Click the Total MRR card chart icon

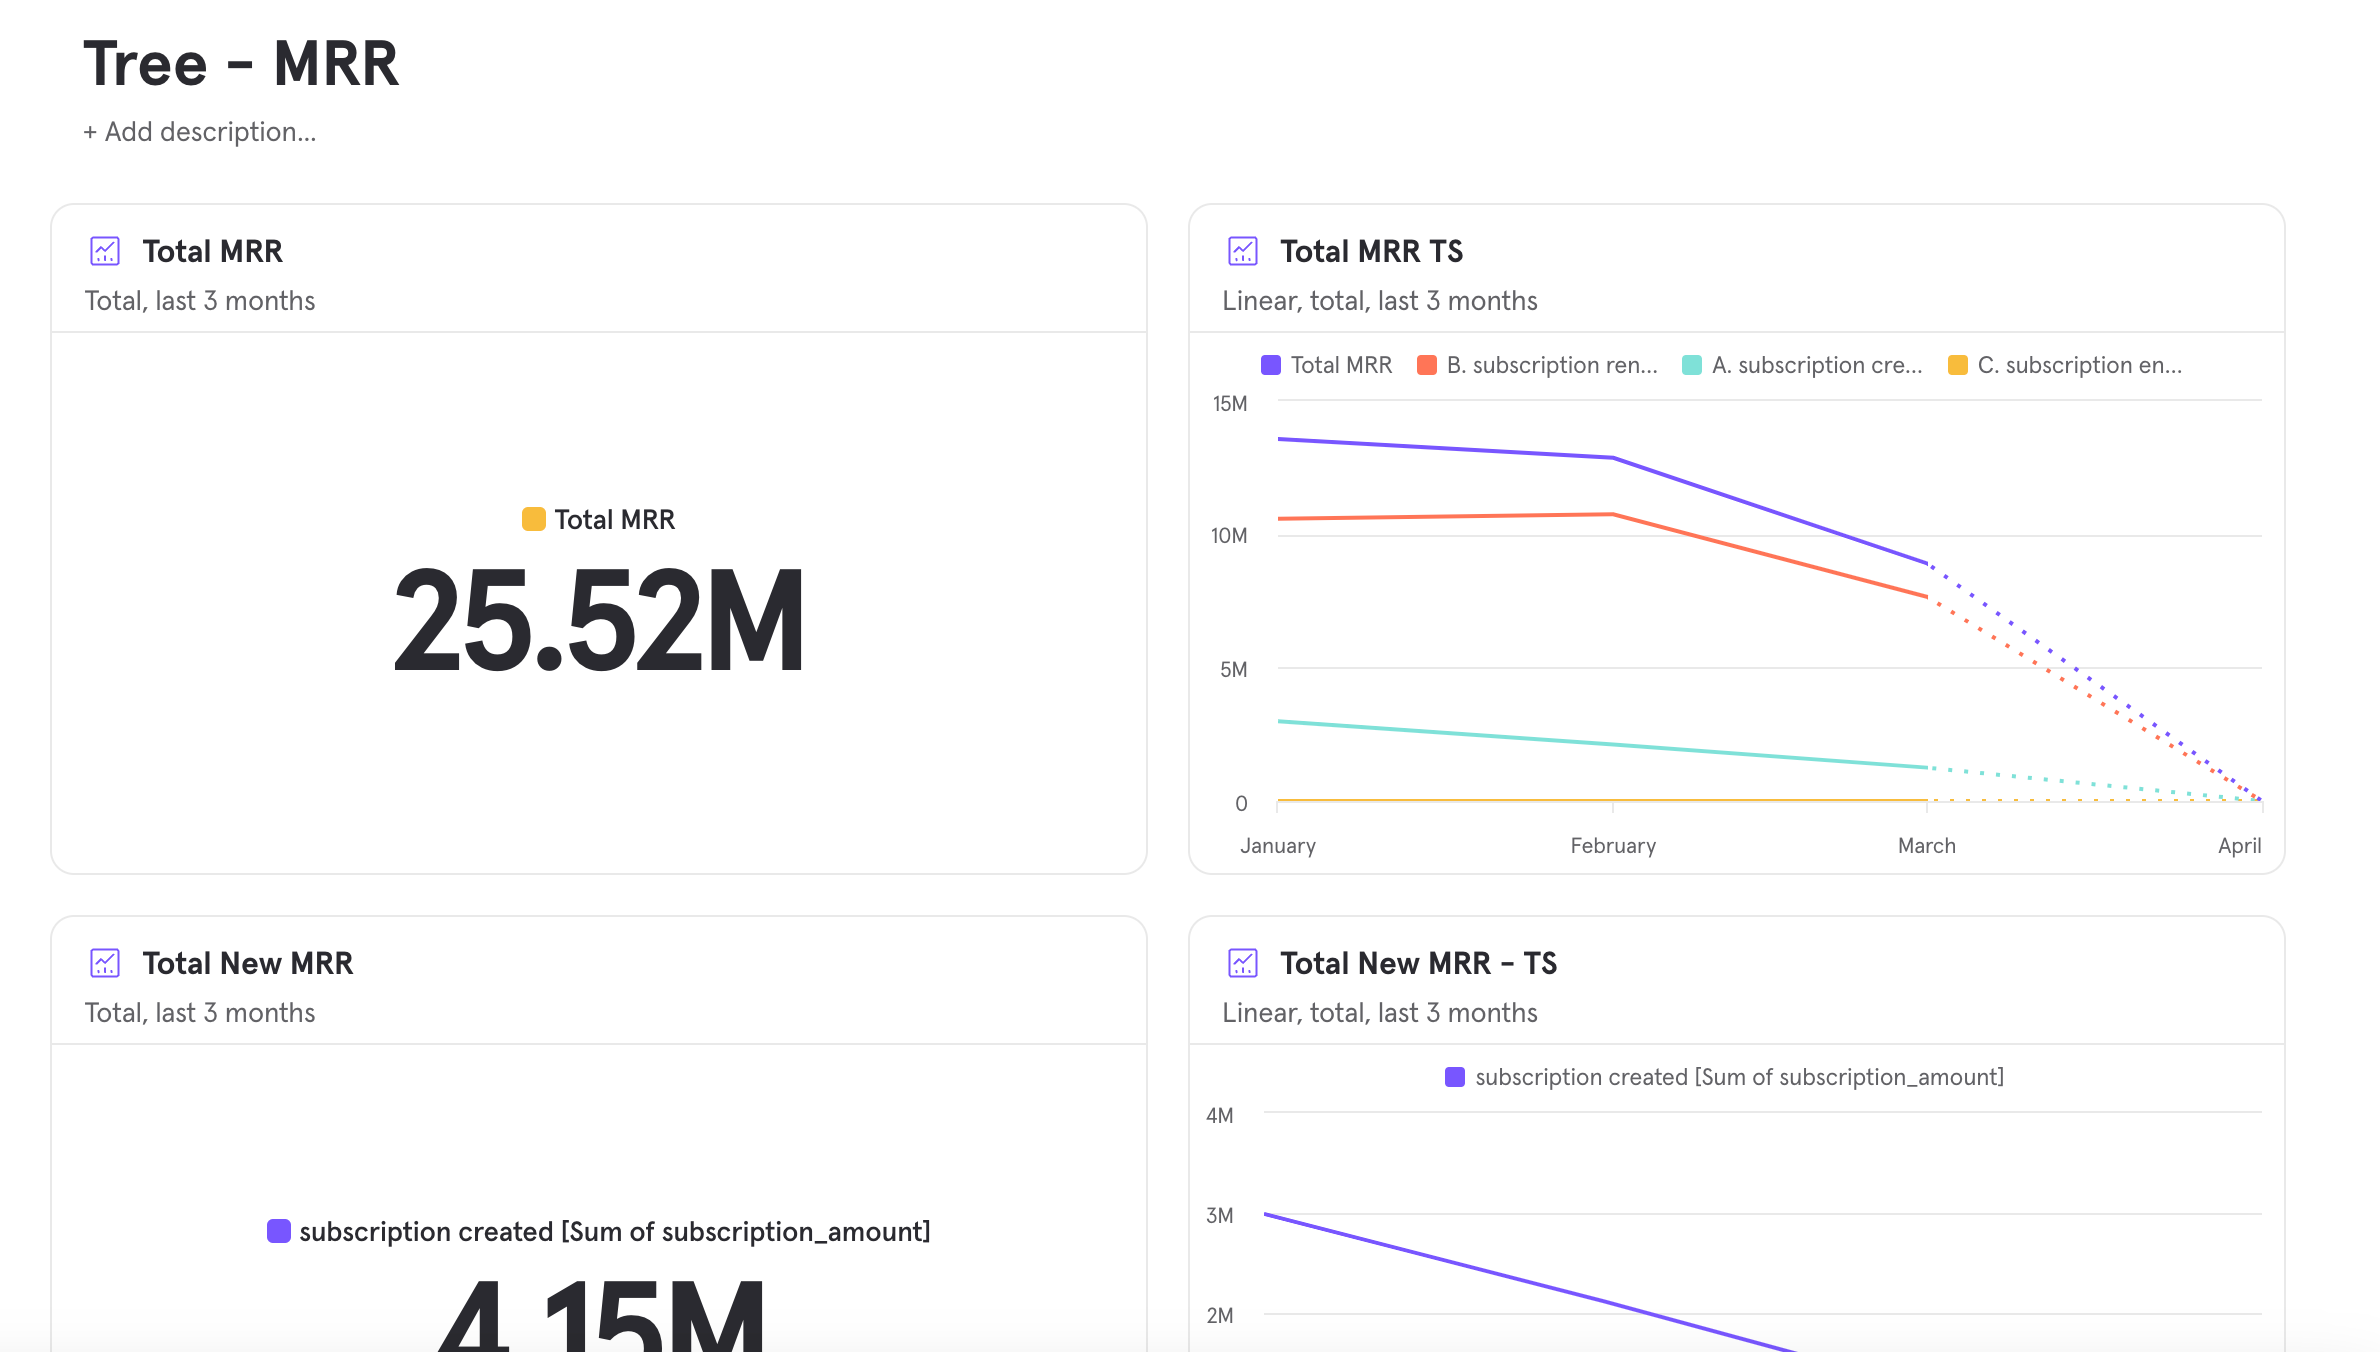tap(105, 251)
